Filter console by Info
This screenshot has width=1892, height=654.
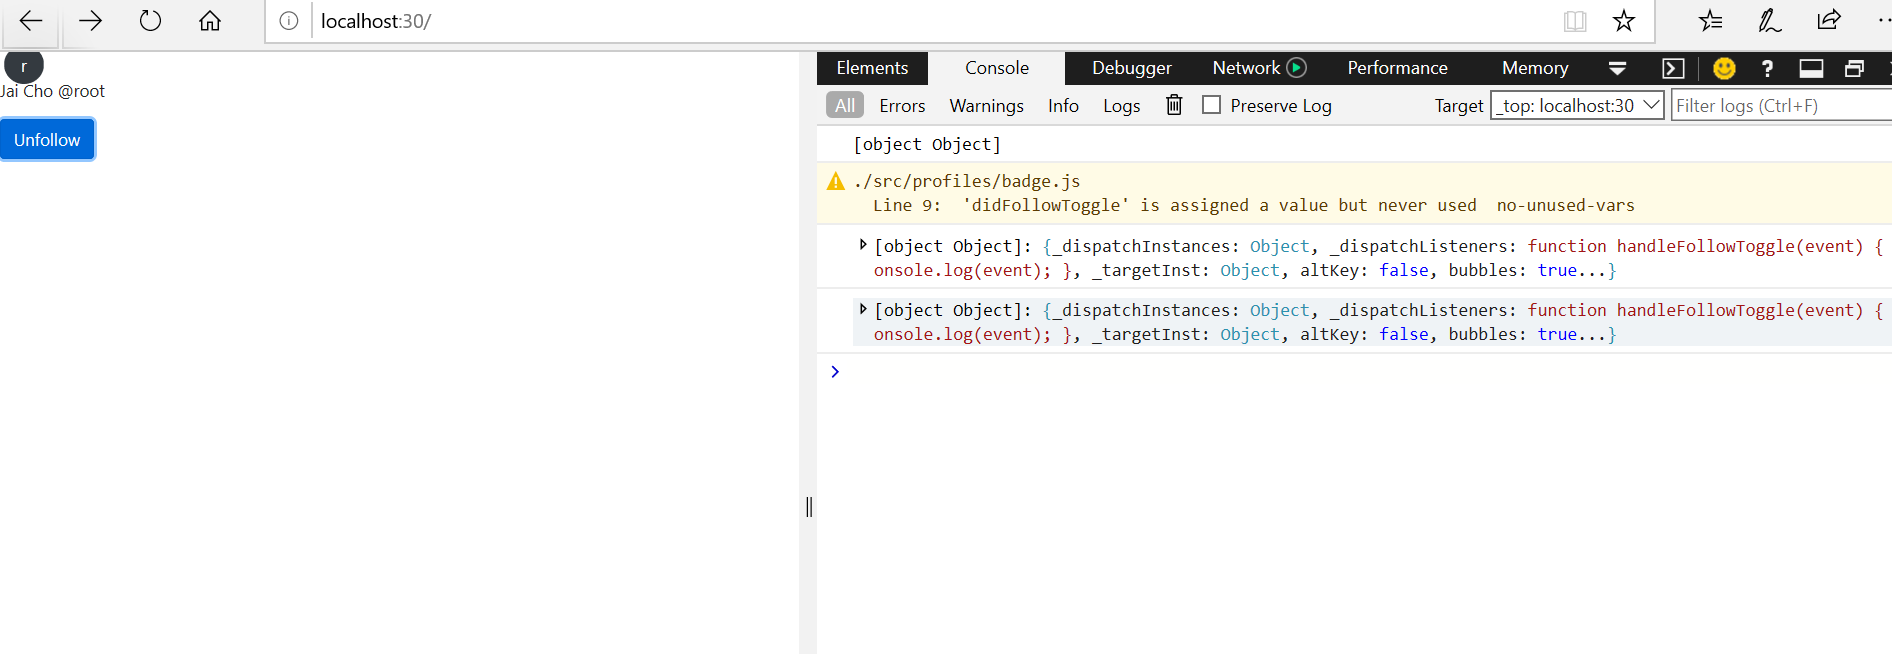[x=1063, y=105]
